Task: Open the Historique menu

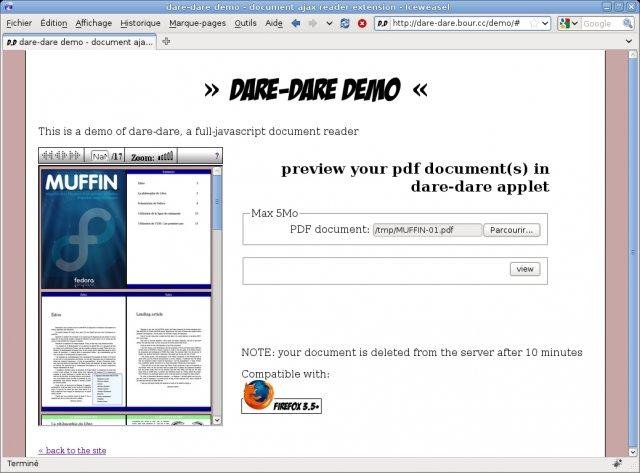Action: coord(140,23)
